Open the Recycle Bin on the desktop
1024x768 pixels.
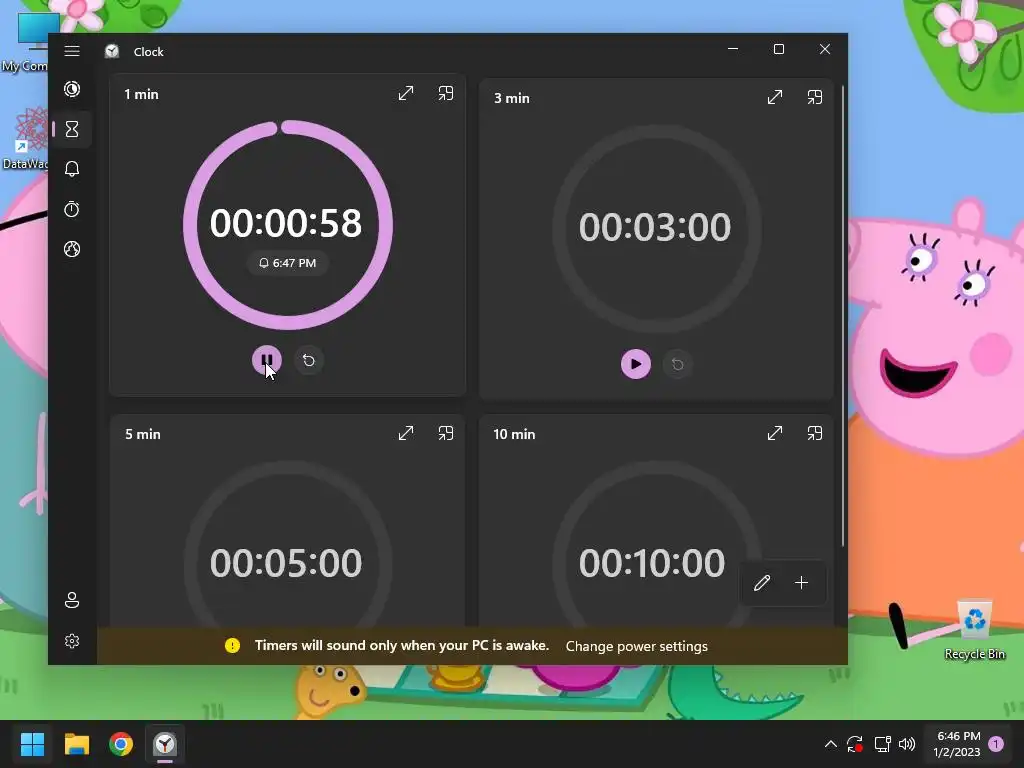click(x=974, y=630)
